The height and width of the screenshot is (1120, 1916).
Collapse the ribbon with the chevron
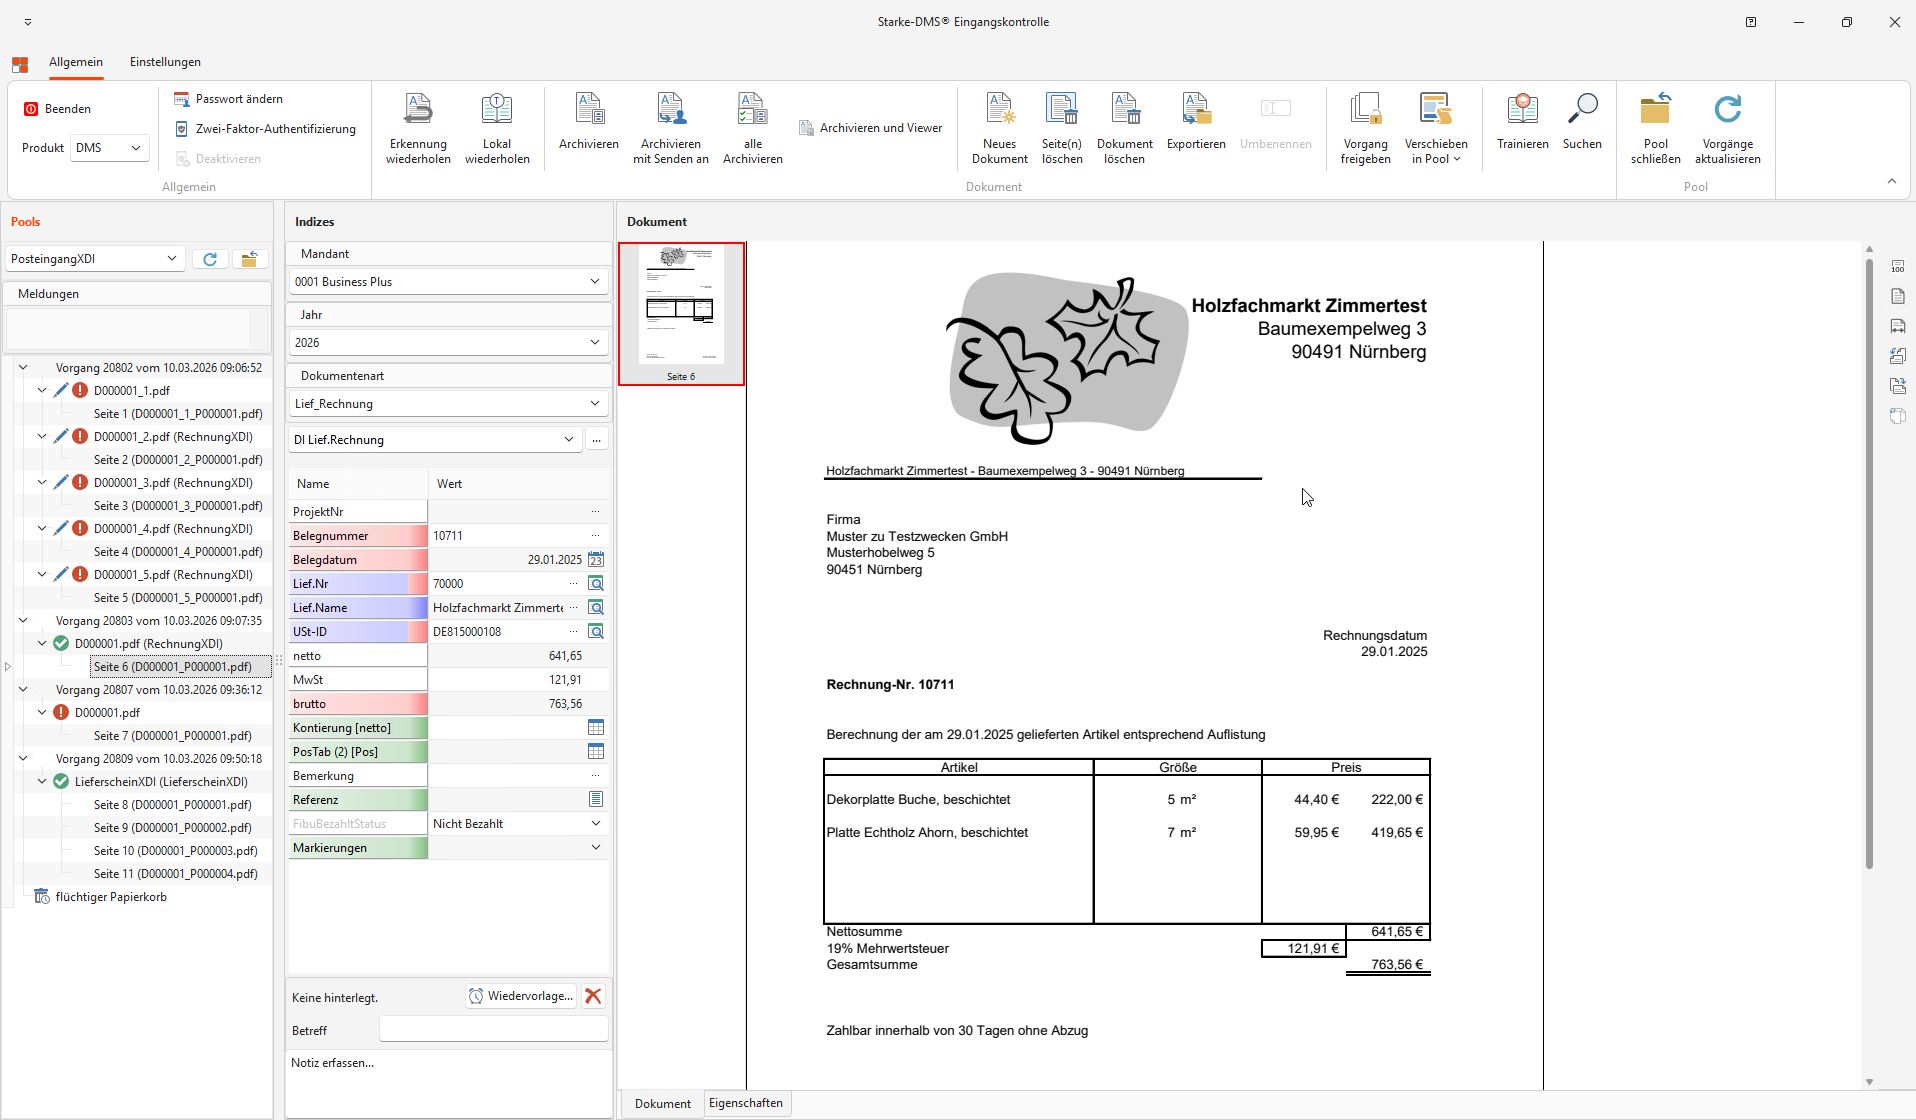1891,181
